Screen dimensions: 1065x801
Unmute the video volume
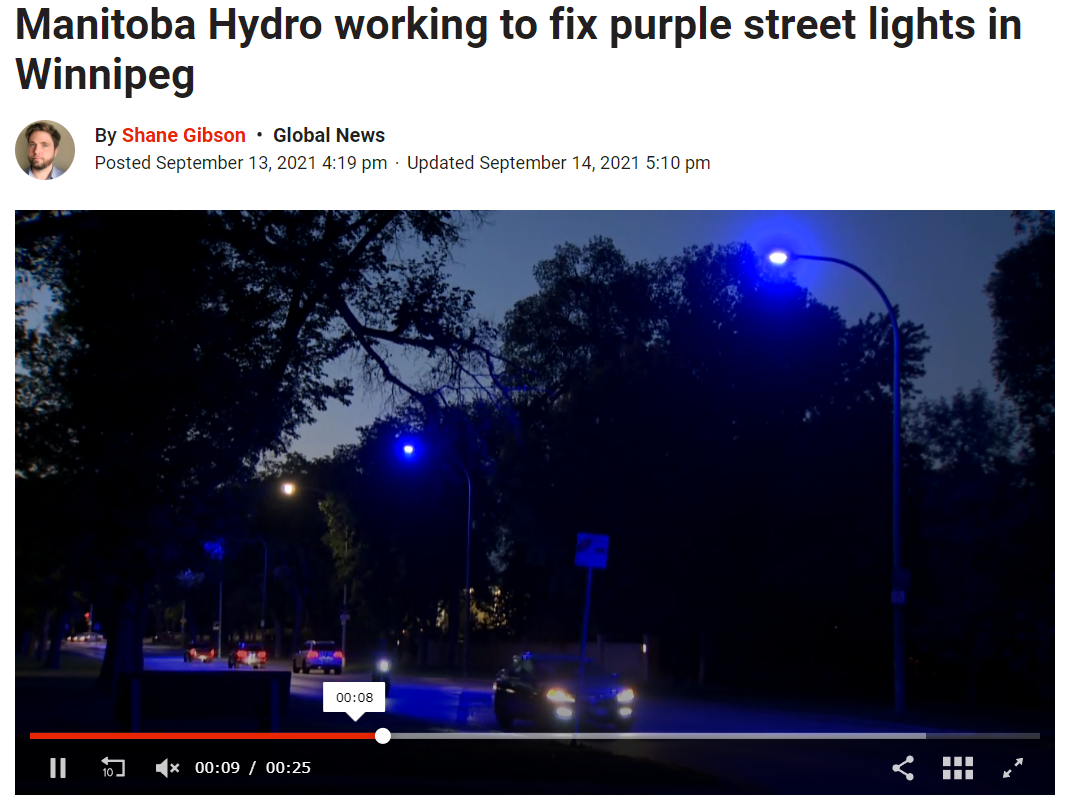[x=167, y=768]
